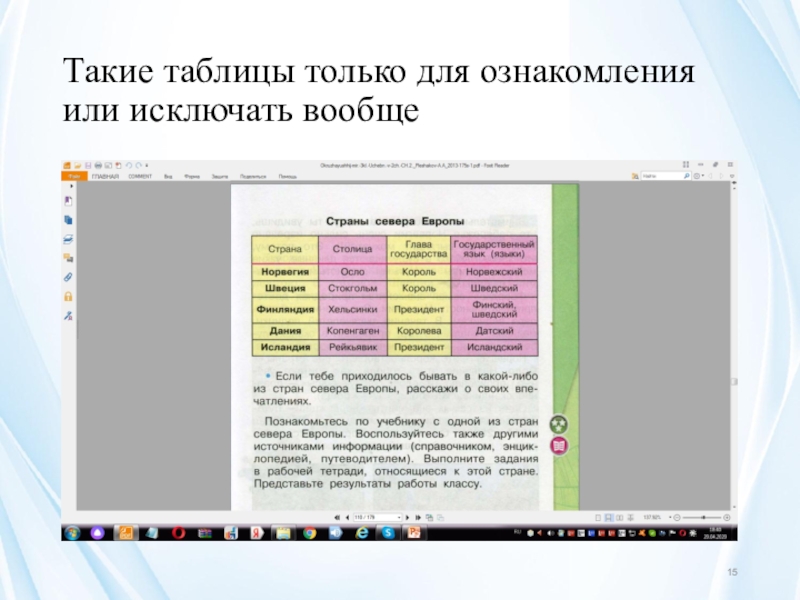
Task: Open the Digital Signatures panel icon
Action: pyautogui.click(x=68, y=315)
